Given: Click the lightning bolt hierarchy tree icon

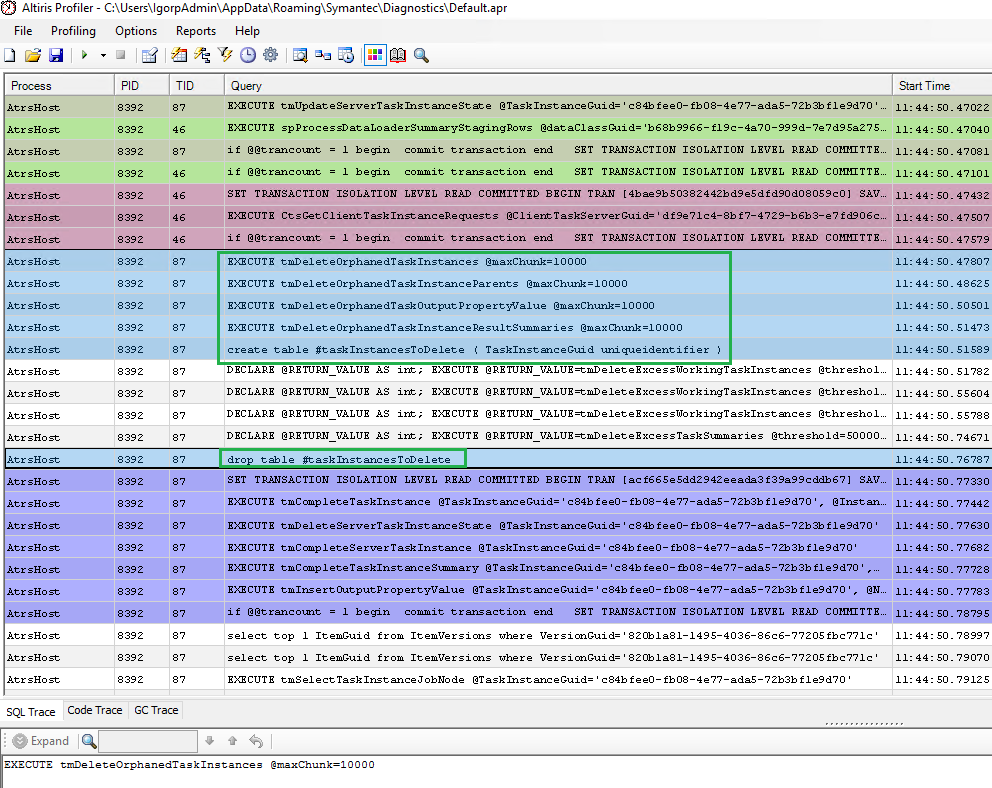Looking at the screenshot, I should click(x=202, y=56).
